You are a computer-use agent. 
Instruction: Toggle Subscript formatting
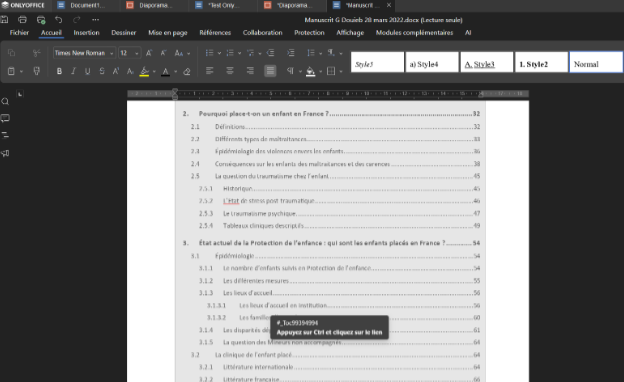(130, 71)
